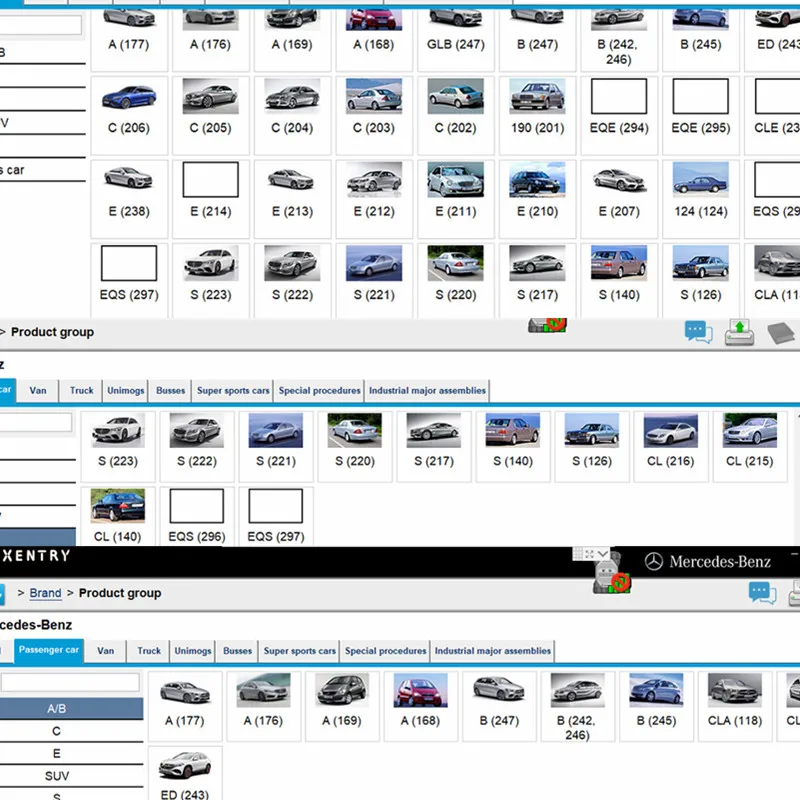Screen dimensions: 800x800
Task: Choose the E (214) model
Action: [x=211, y=199]
